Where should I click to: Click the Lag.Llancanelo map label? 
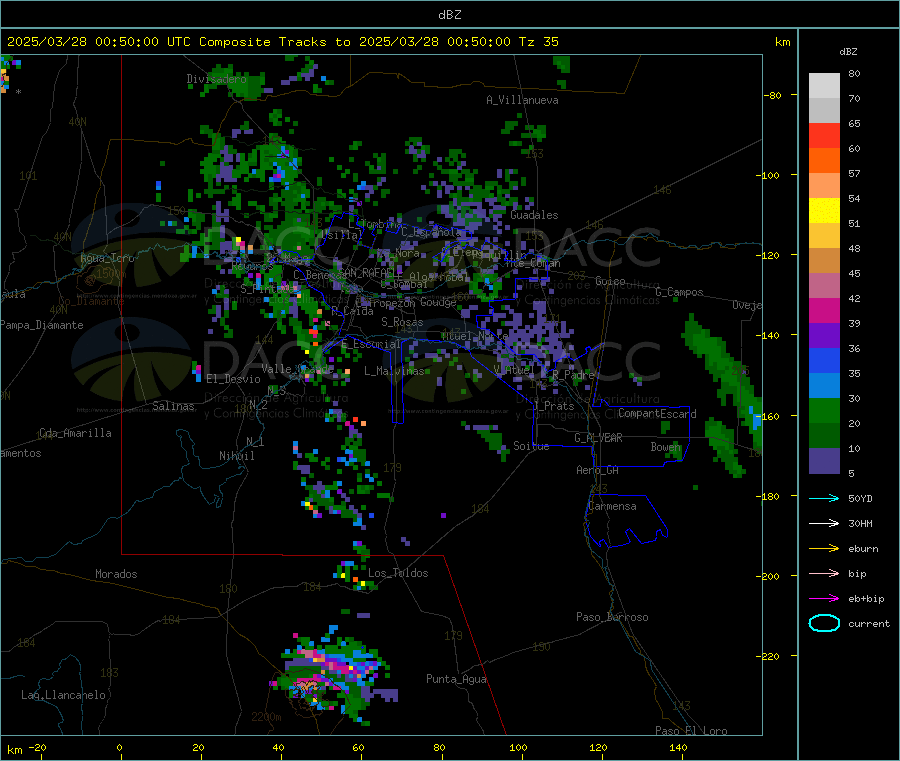(63, 695)
